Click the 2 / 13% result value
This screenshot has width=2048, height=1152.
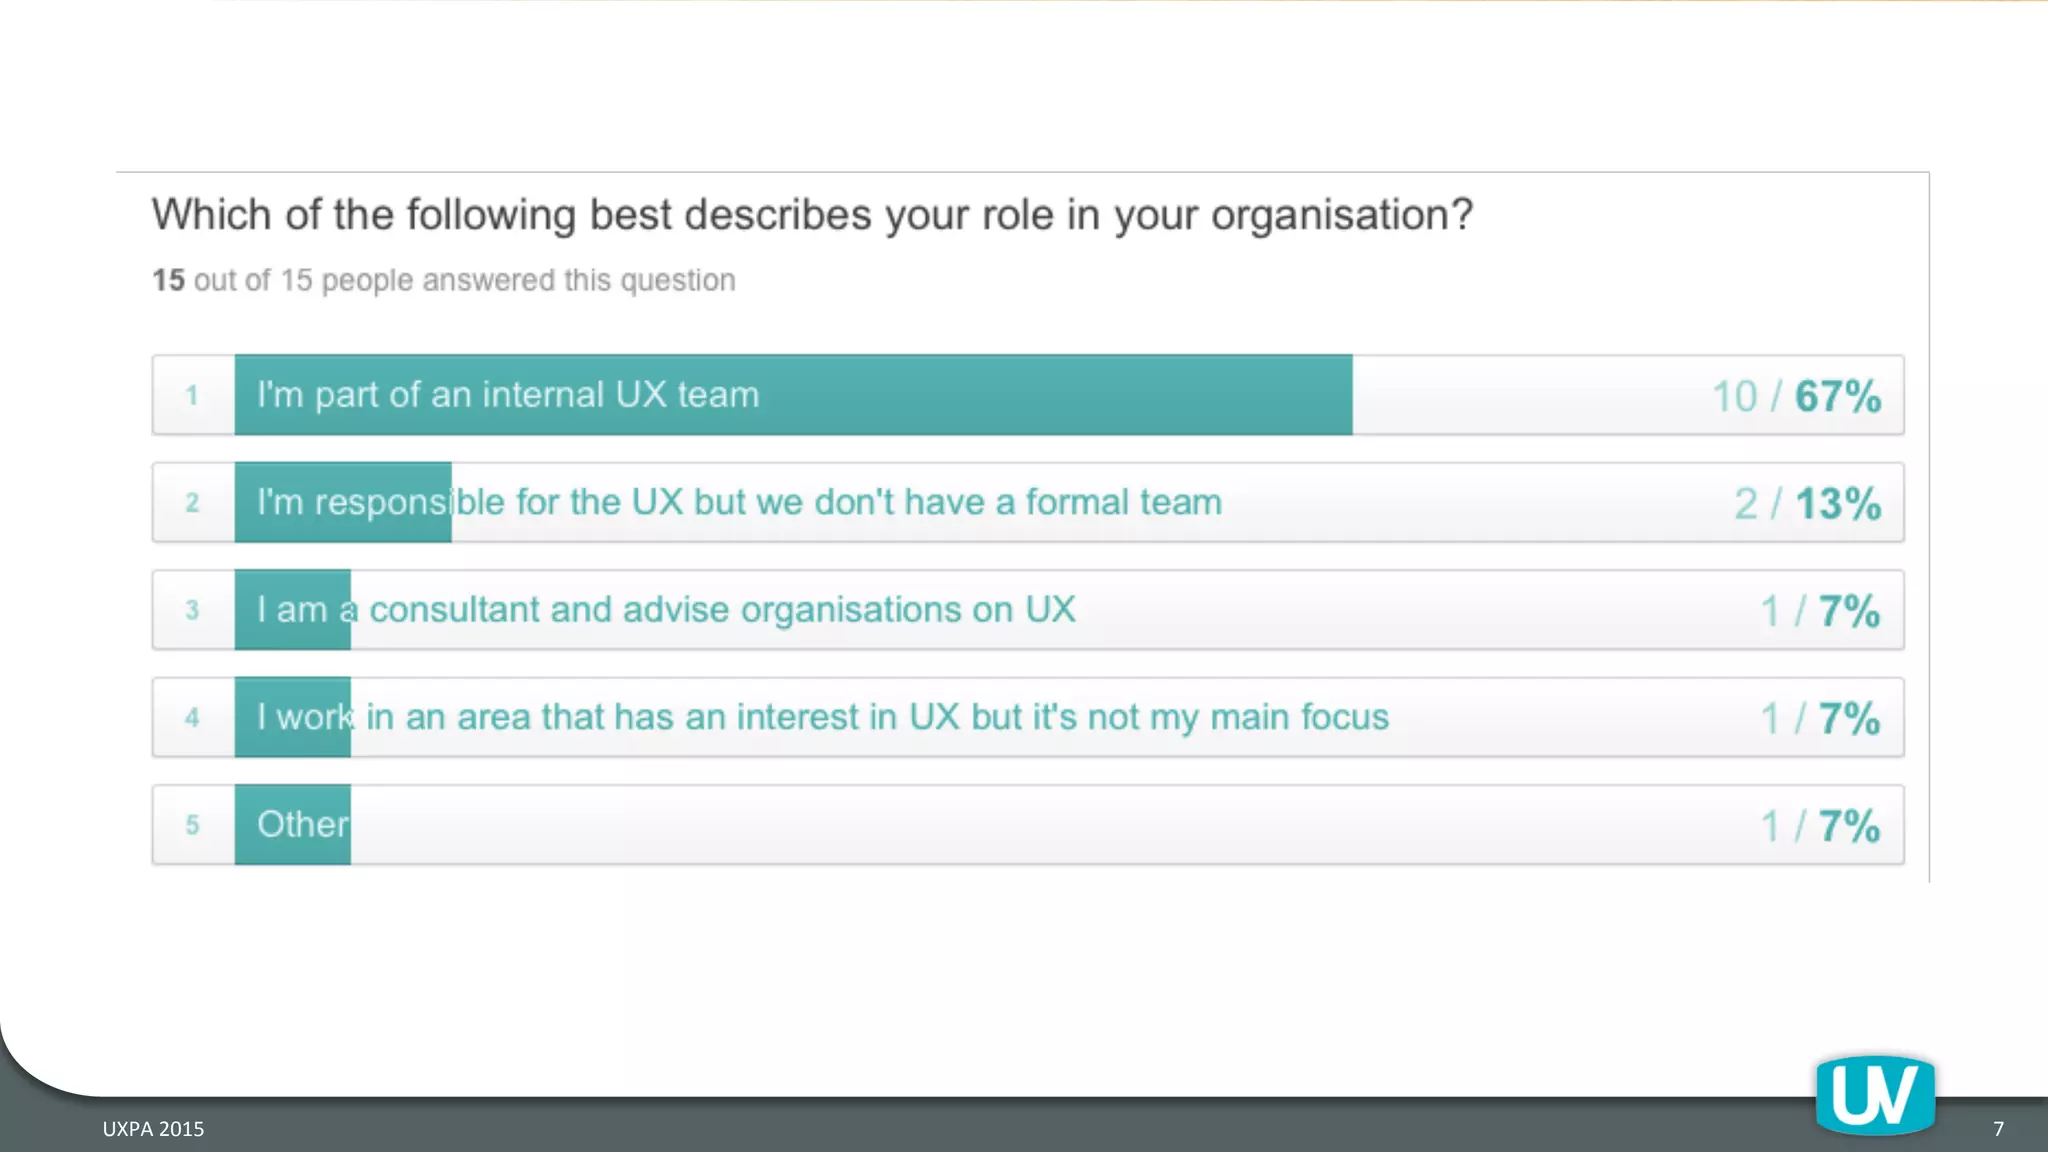(1807, 503)
